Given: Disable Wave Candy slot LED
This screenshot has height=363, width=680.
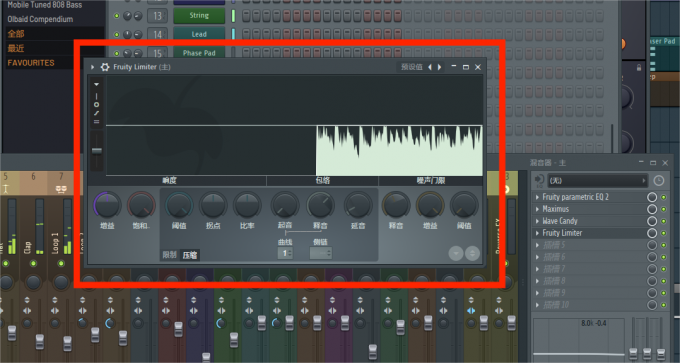Looking at the screenshot, I should coord(664,221).
